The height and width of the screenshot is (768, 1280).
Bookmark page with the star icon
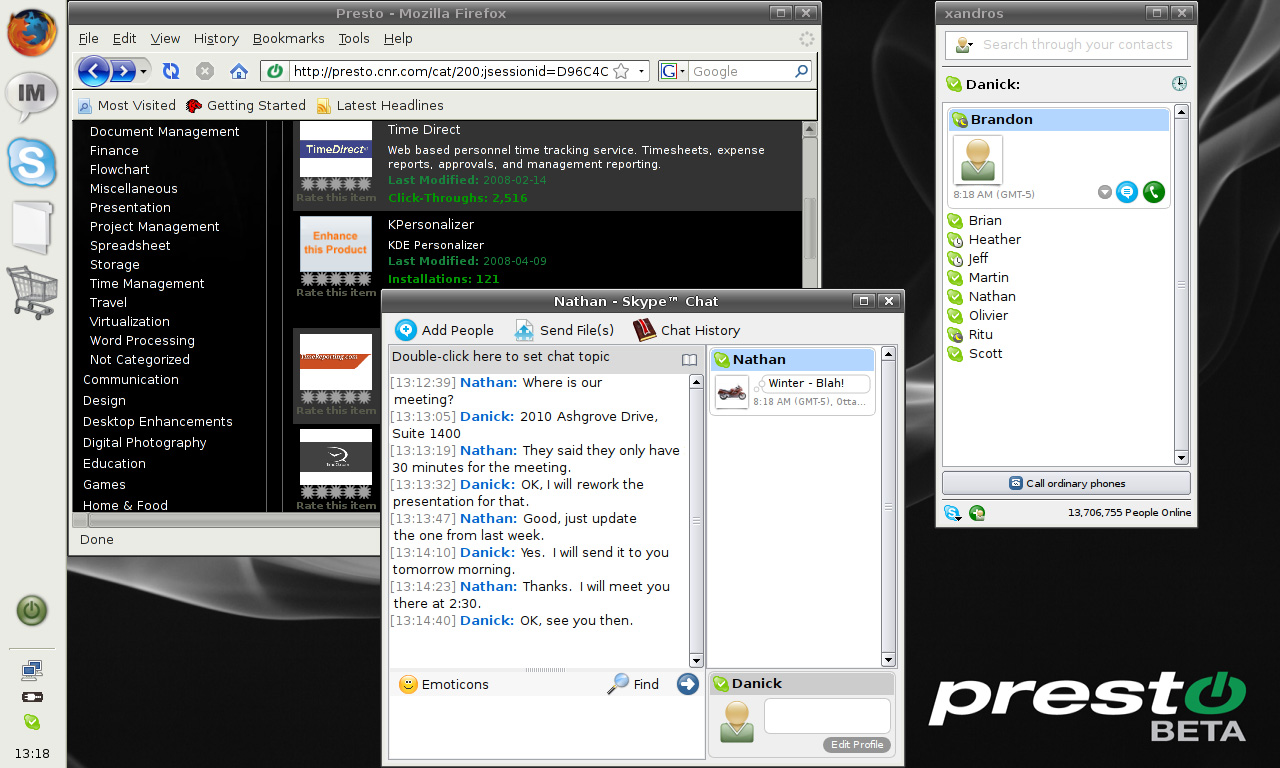pyautogui.click(x=621, y=71)
